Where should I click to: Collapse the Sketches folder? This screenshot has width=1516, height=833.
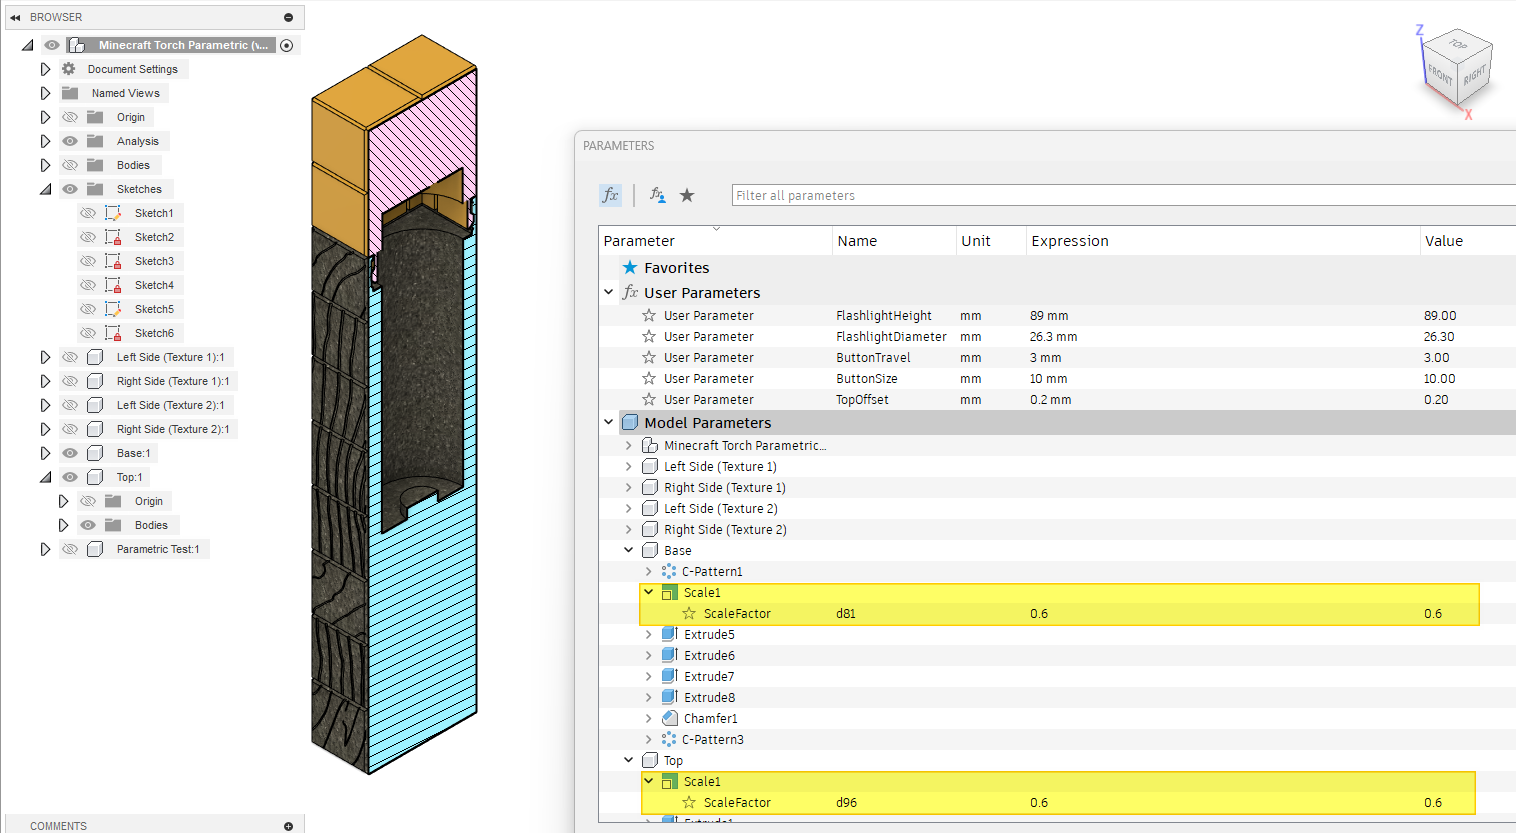[45, 189]
